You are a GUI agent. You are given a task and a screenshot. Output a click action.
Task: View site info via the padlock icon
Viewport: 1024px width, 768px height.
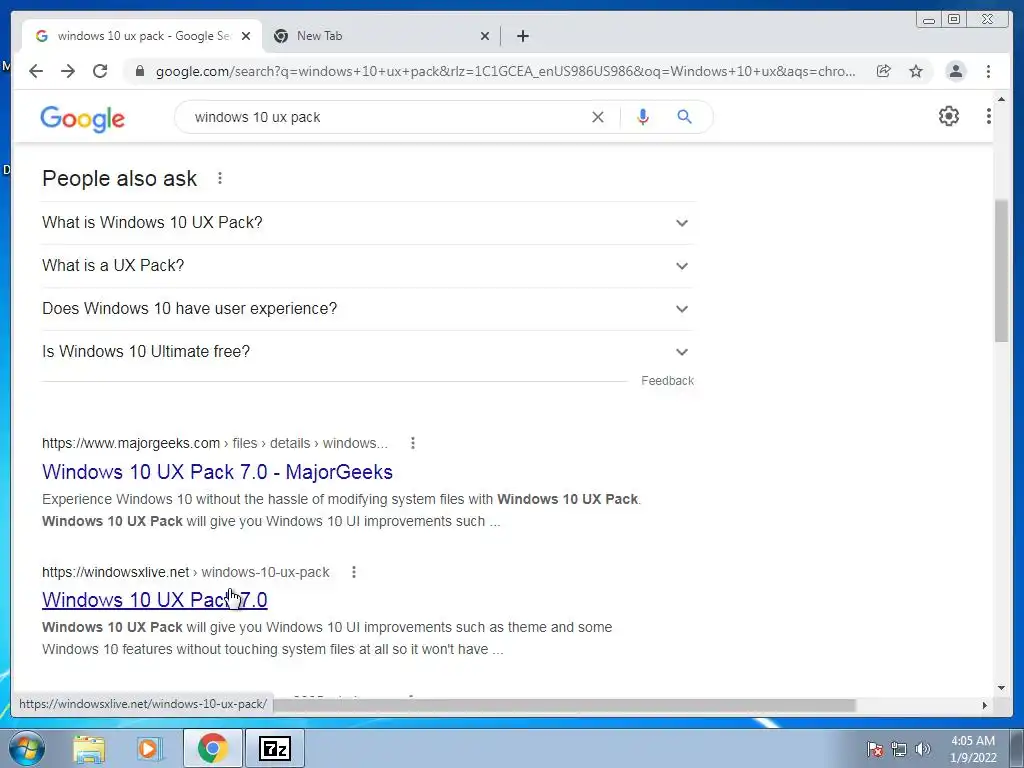tap(139, 71)
